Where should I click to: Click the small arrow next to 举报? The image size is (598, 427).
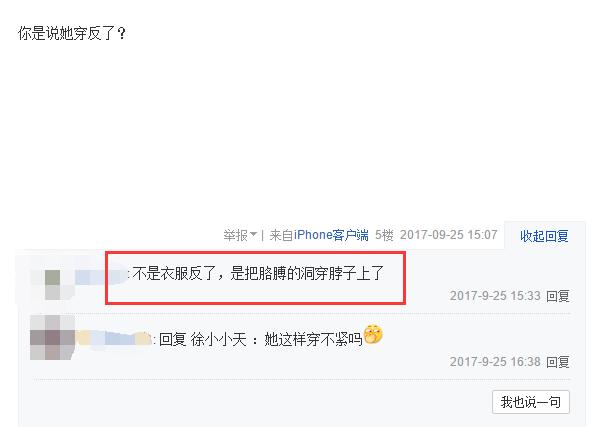(x=253, y=234)
